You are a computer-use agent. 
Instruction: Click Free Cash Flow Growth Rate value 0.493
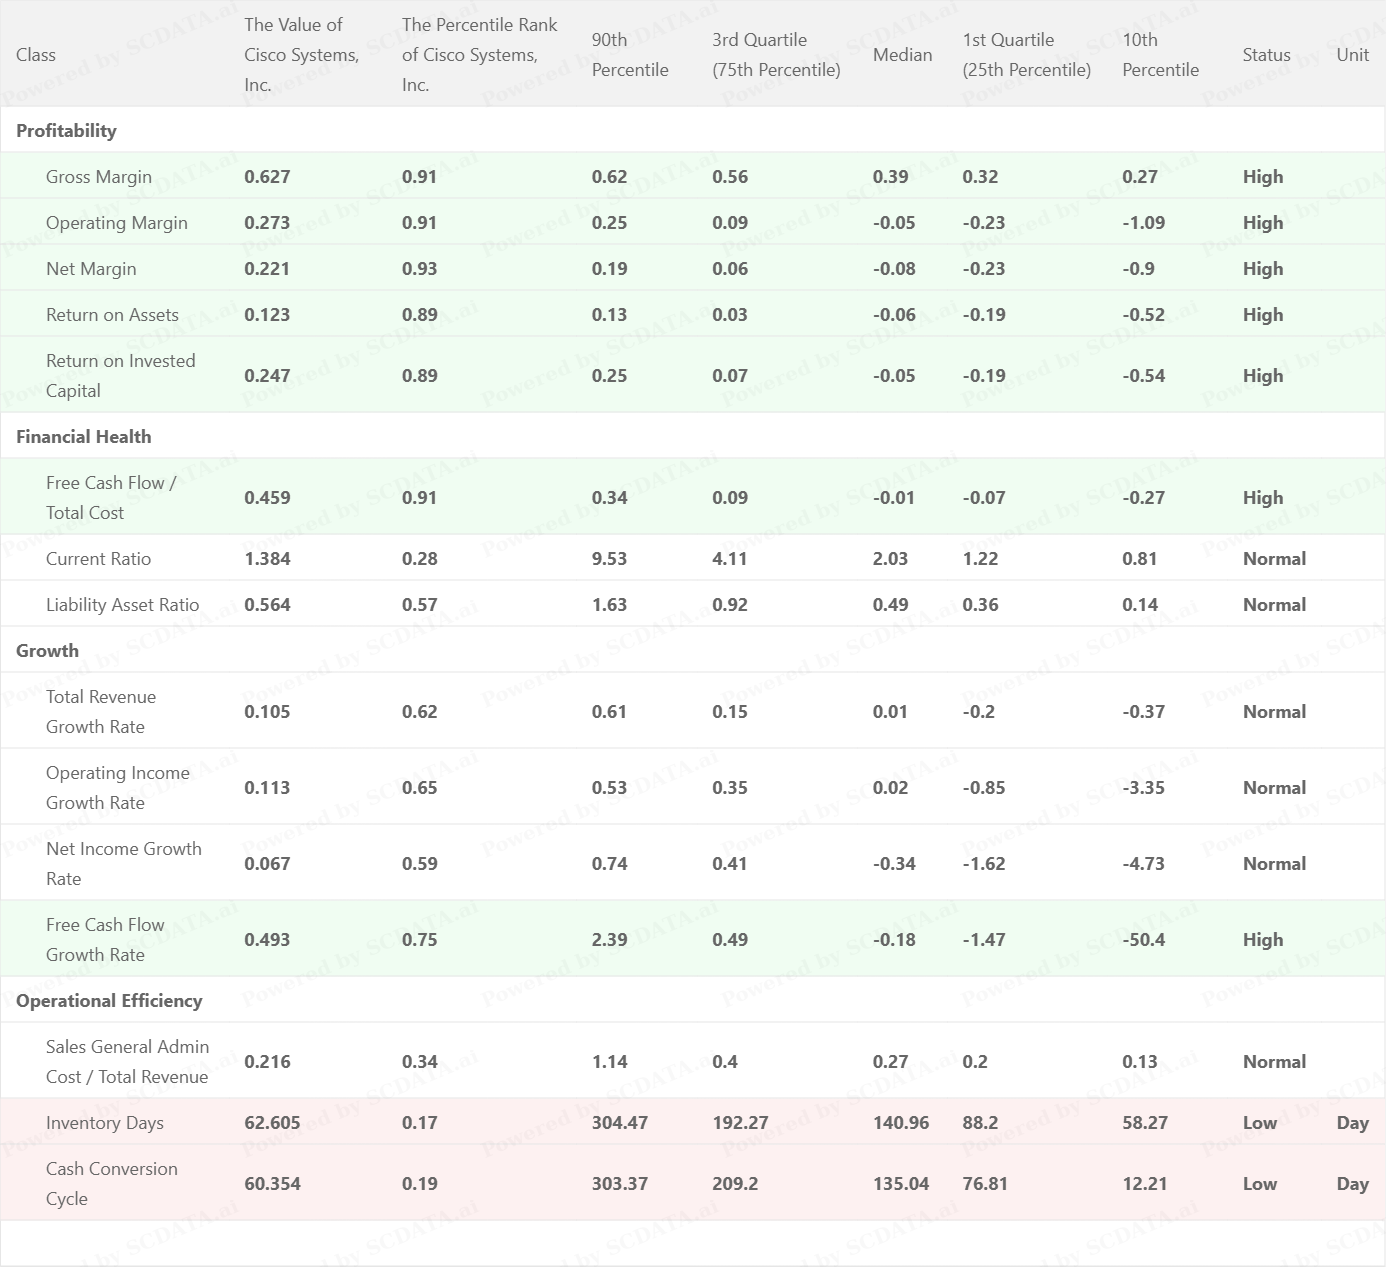point(267,940)
